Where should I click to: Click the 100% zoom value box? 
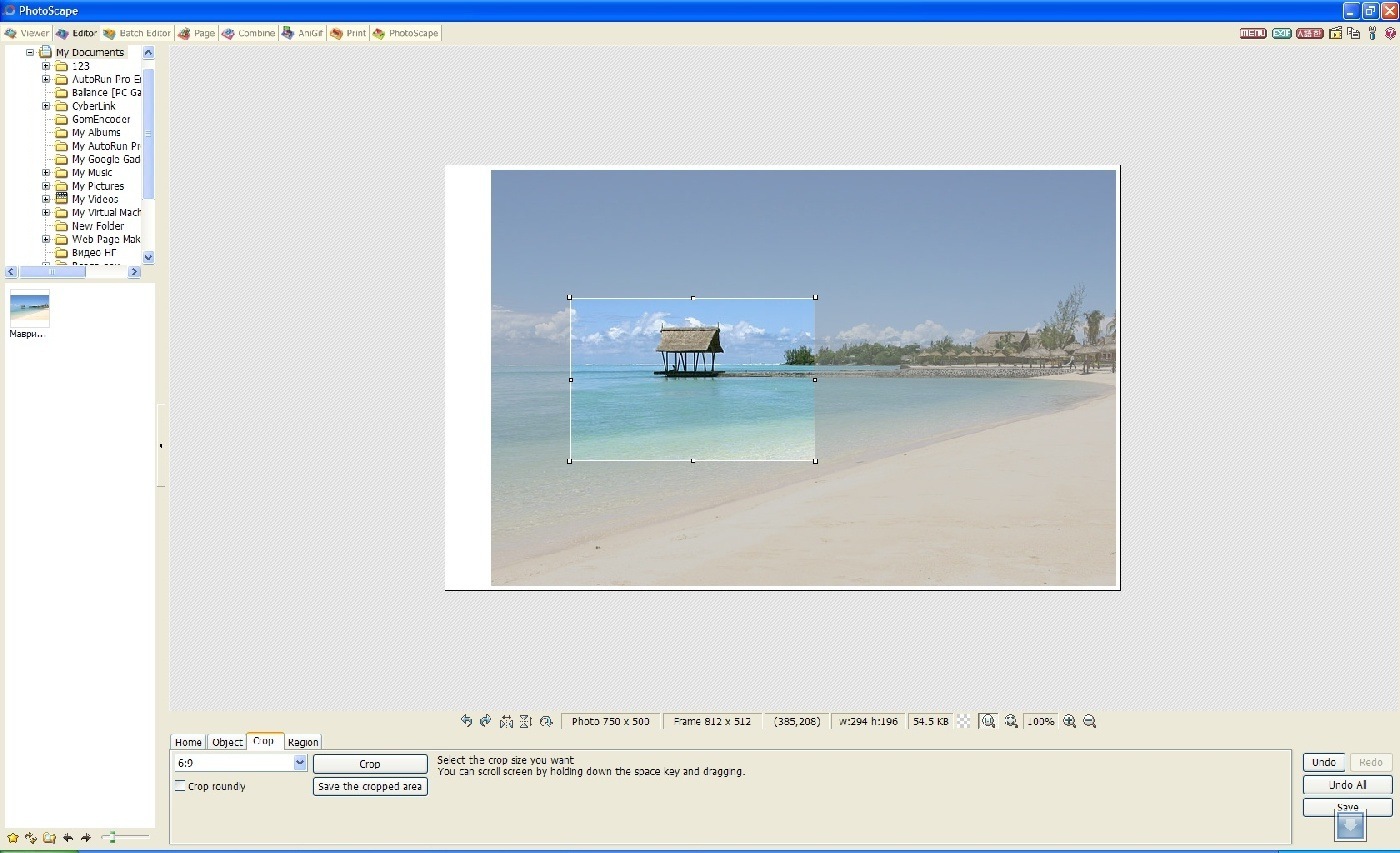coord(1040,721)
